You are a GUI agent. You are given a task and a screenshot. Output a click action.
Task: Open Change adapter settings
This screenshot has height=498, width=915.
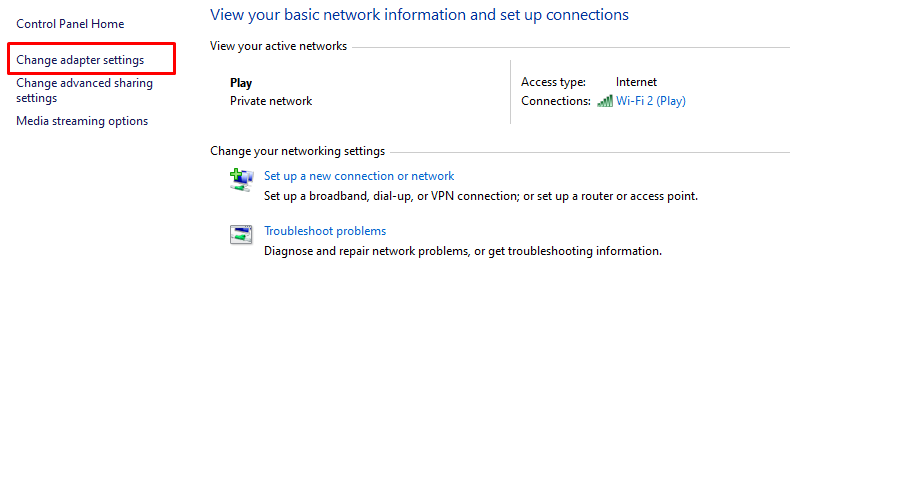pos(80,60)
